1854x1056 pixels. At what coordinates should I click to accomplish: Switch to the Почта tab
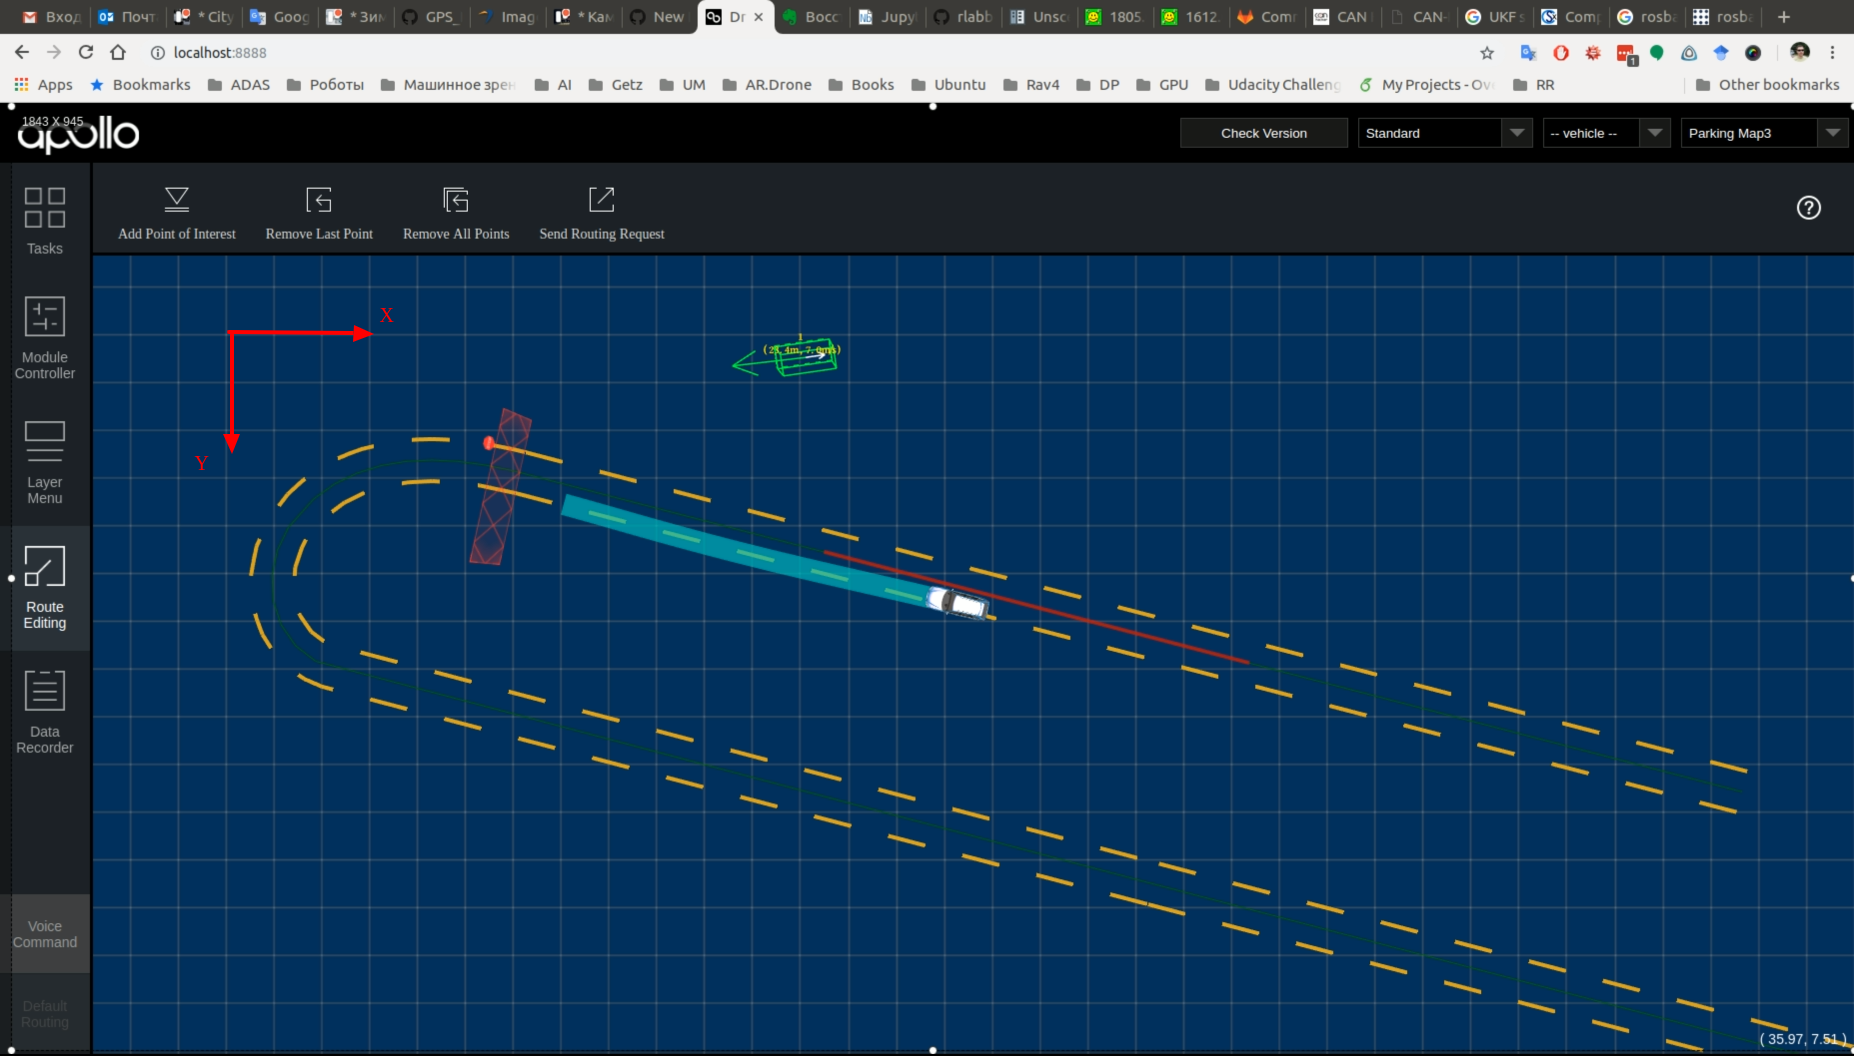click(x=127, y=17)
